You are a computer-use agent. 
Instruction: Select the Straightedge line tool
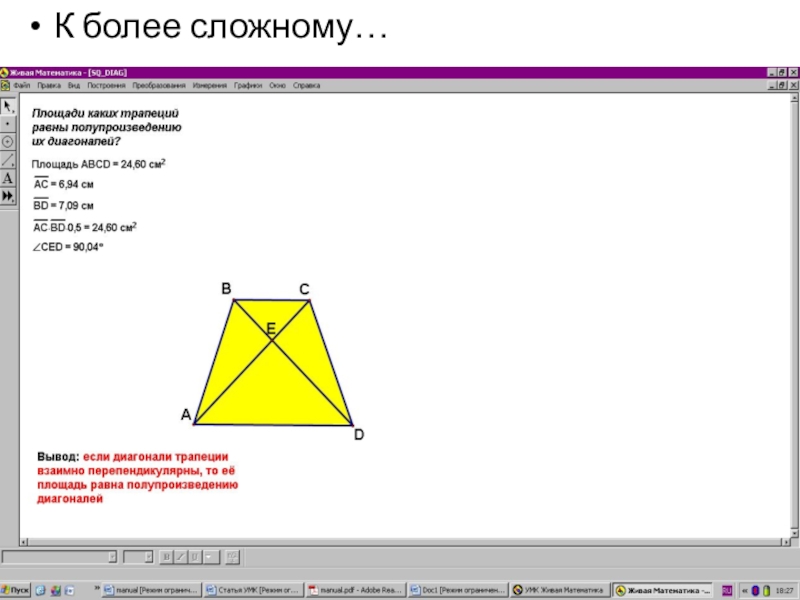click(8, 160)
